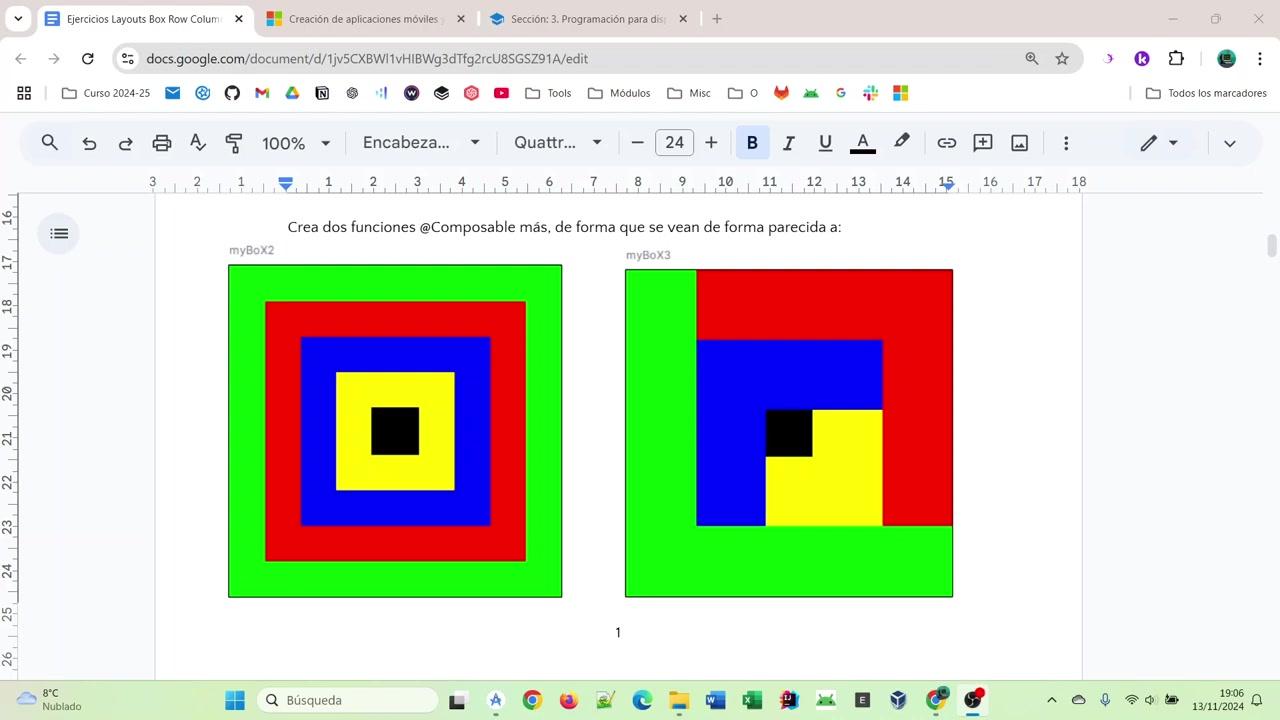The width and height of the screenshot is (1280, 720).
Task: Run spelling and grammar check
Action: tap(198, 143)
